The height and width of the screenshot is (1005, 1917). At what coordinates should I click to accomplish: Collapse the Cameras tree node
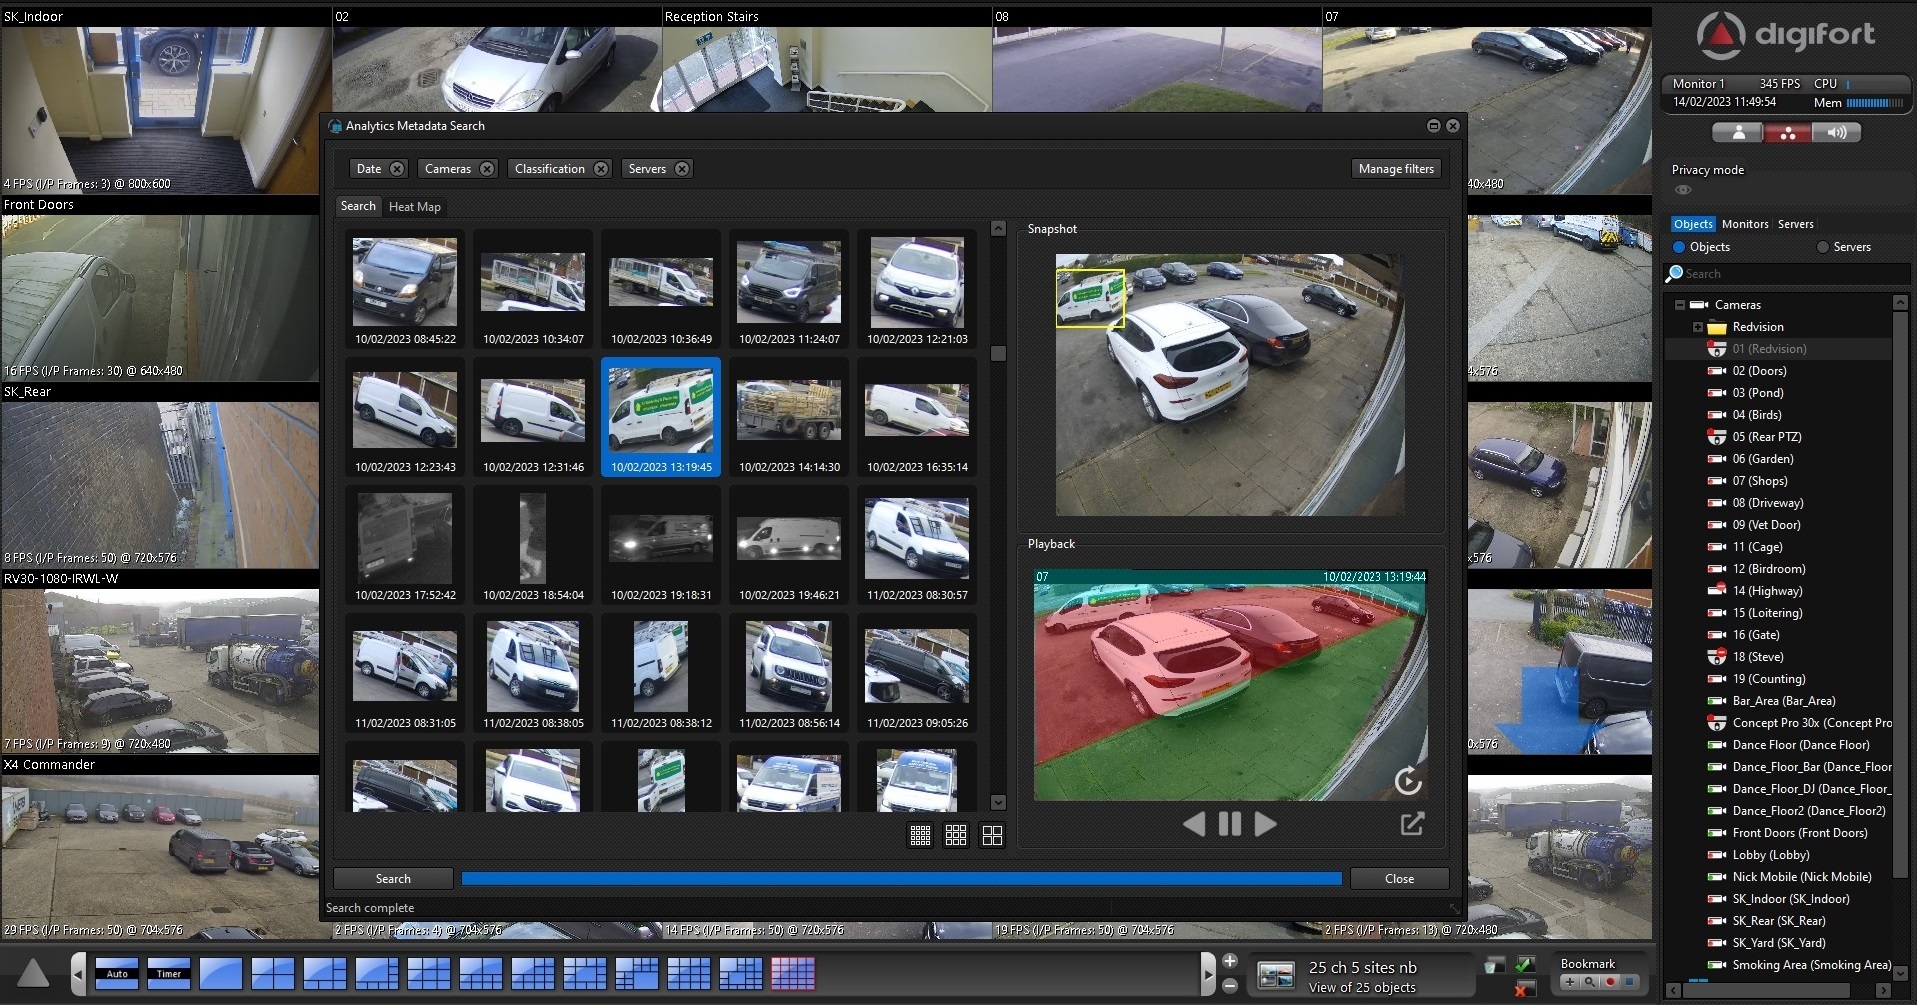1680,305
